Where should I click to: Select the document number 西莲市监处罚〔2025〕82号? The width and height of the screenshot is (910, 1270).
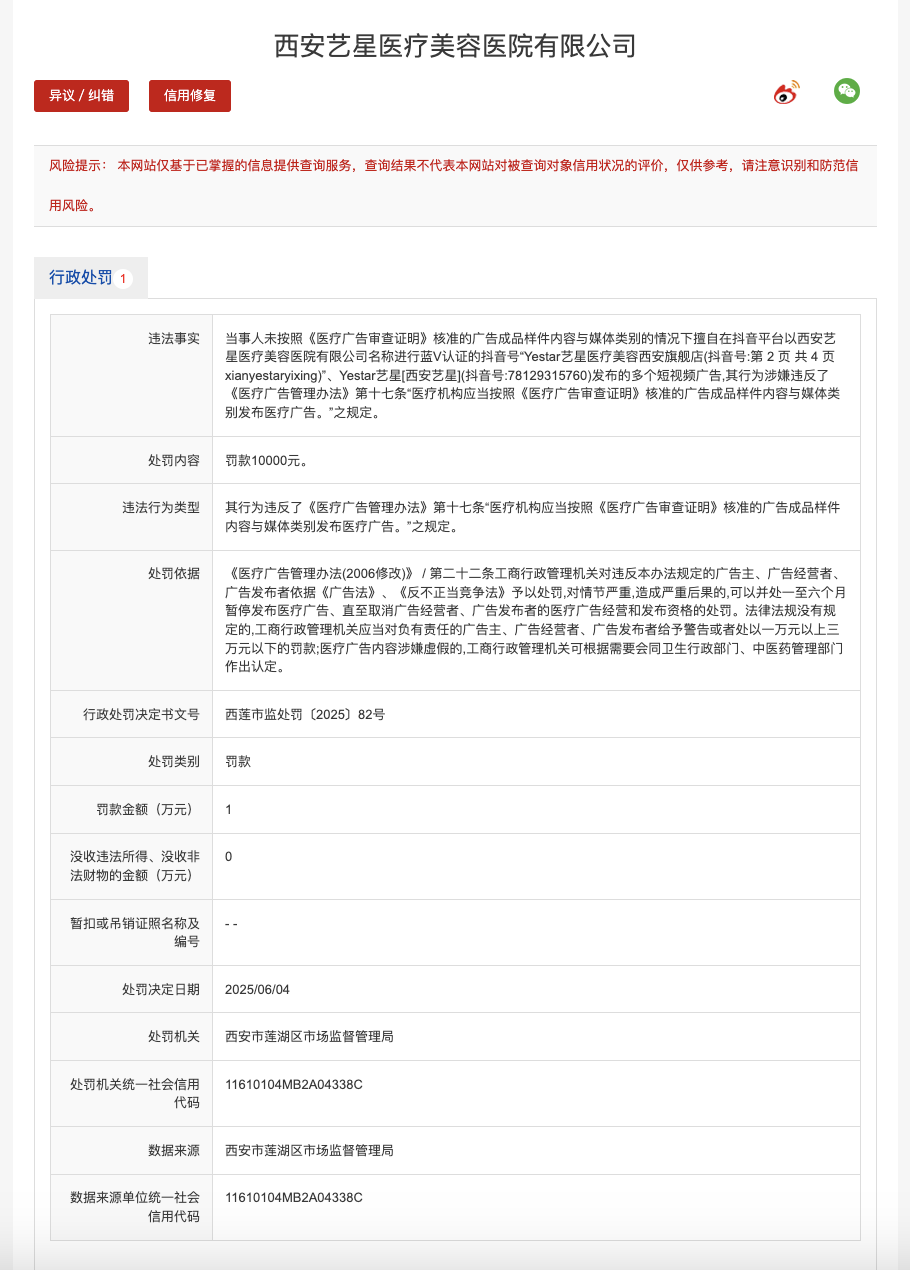pyautogui.click(x=305, y=715)
